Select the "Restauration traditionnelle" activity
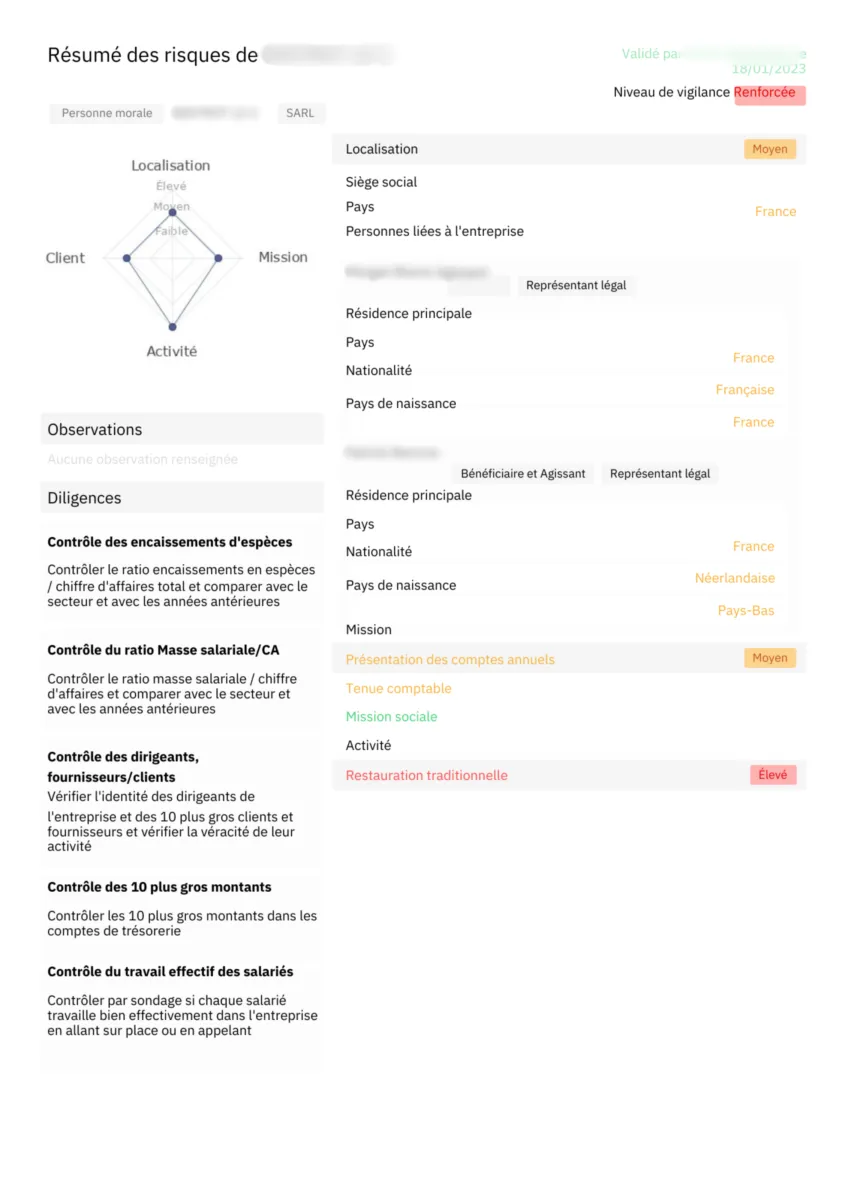This screenshot has height=1200, width=848. pos(426,775)
